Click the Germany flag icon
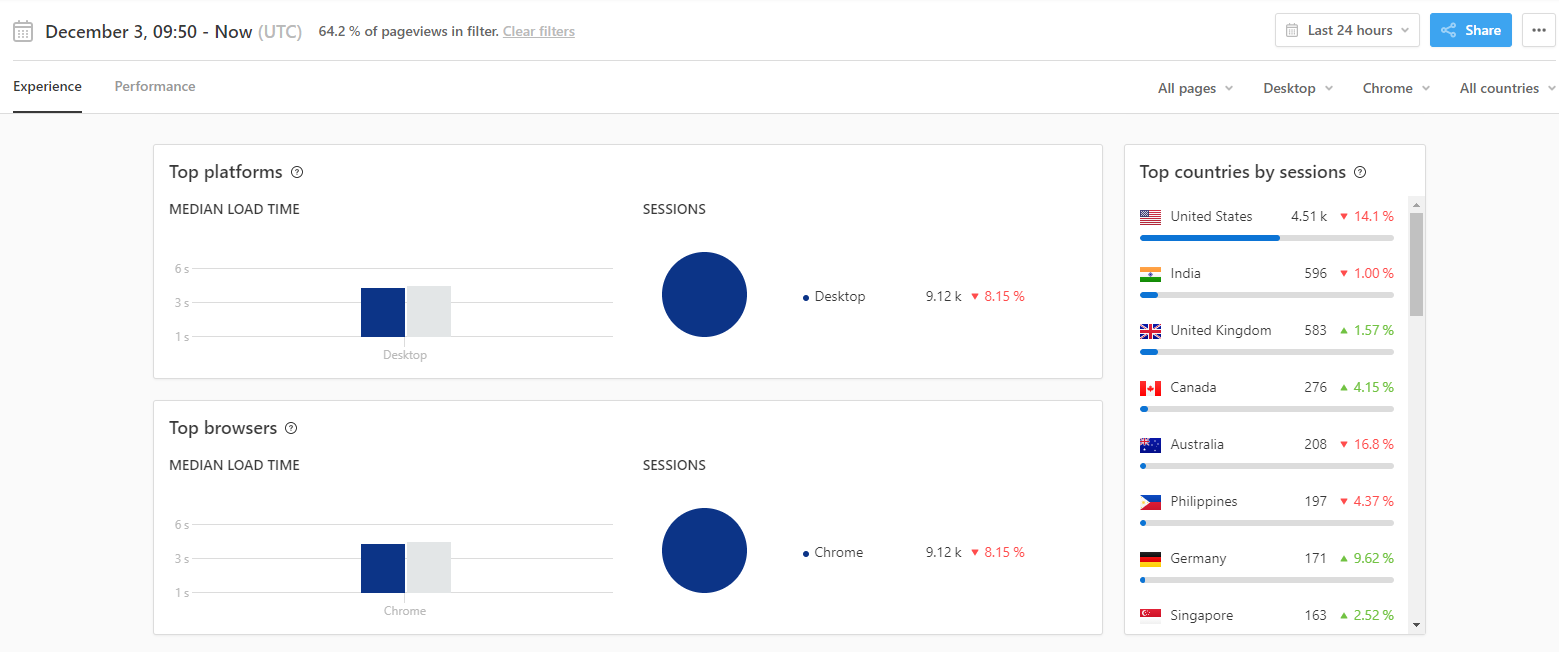Image resolution: width=1559 pixels, height=652 pixels. [x=1150, y=559]
